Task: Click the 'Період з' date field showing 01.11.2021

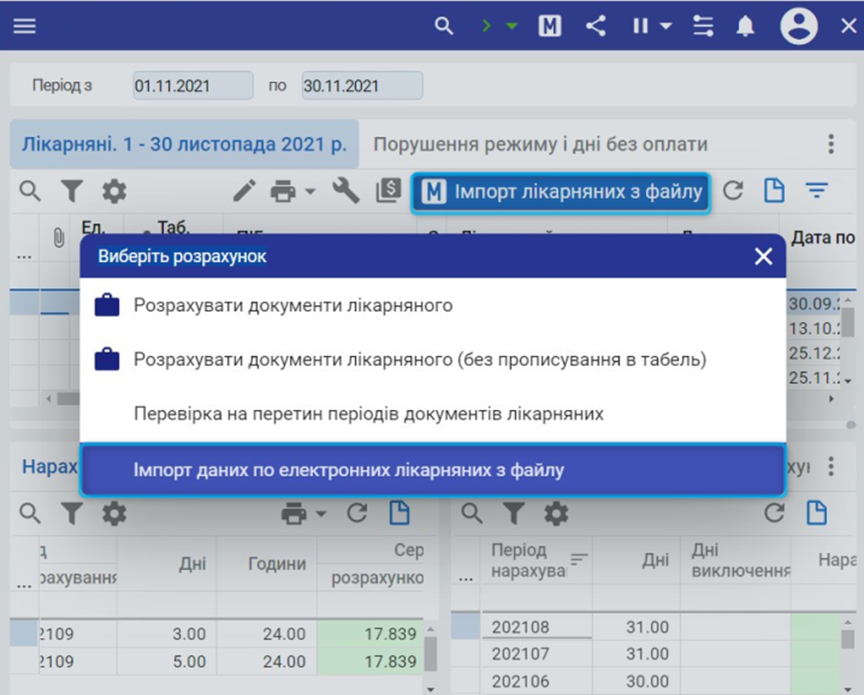Action: pyautogui.click(x=192, y=85)
